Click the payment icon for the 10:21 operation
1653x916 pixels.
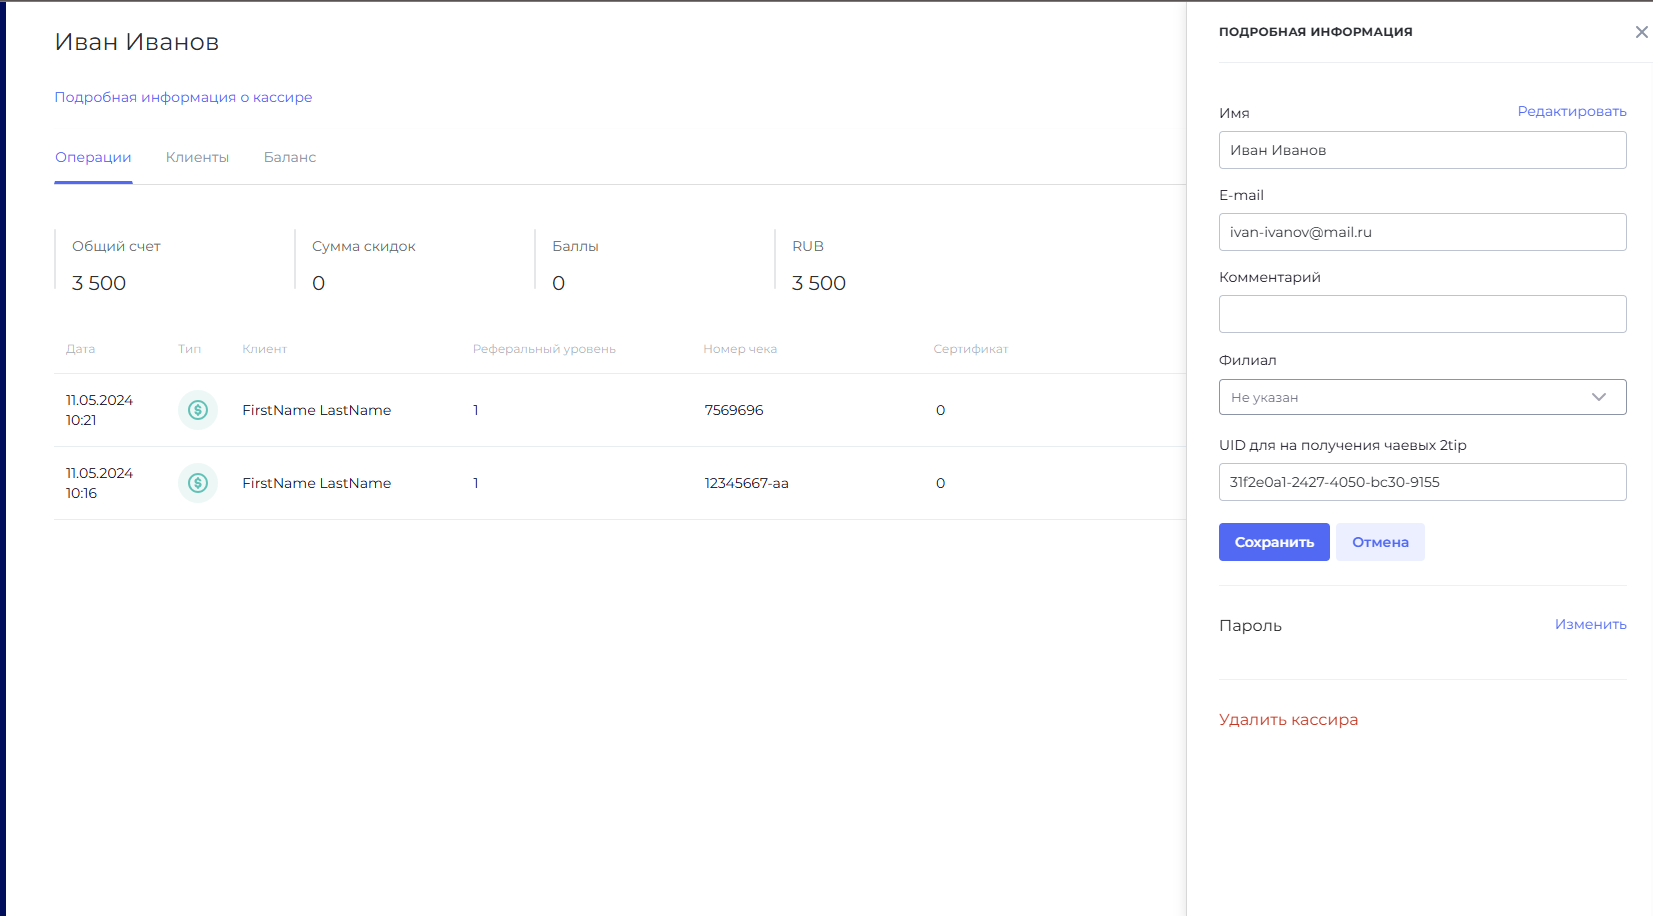click(x=198, y=410)
